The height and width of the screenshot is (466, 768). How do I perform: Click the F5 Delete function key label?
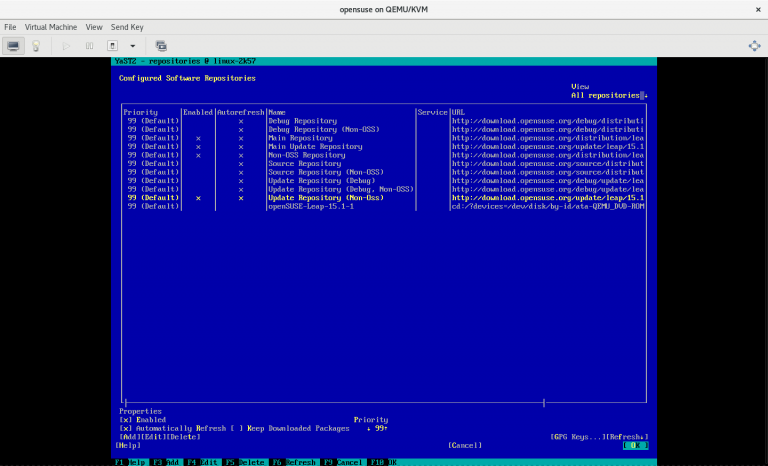pyautogui.click(x=243, y=462)
